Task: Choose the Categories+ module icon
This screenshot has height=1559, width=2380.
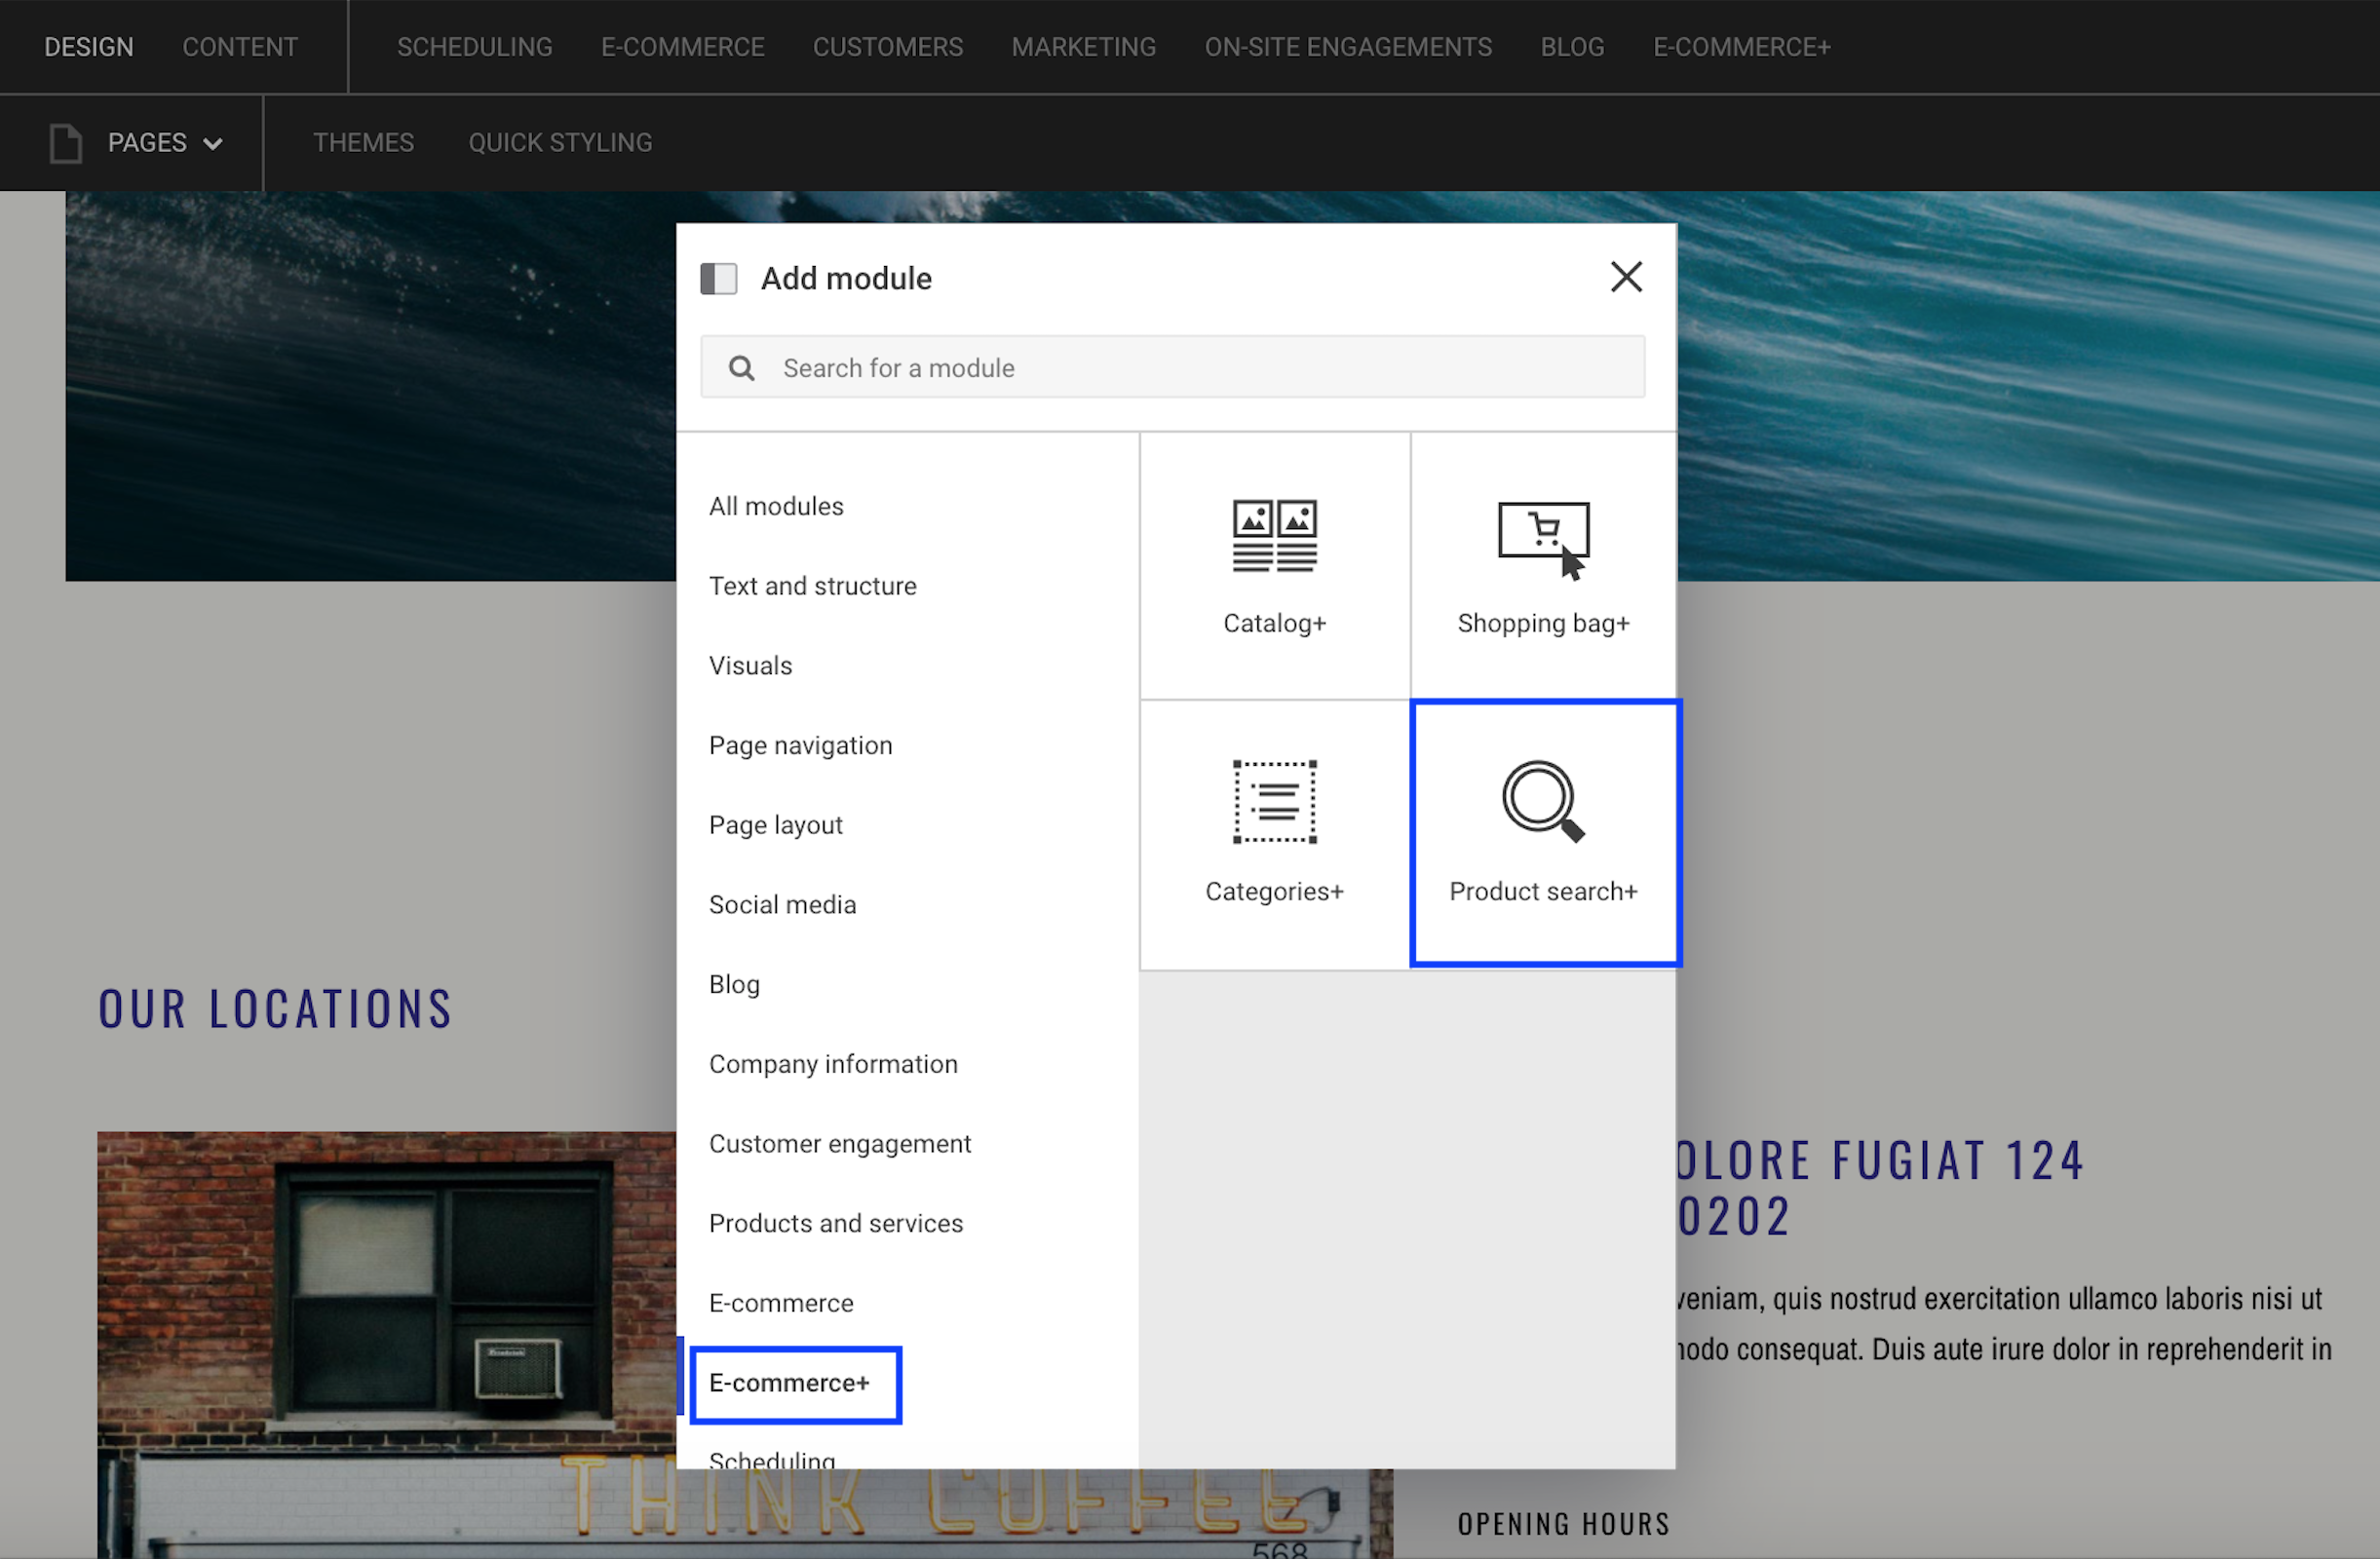Action: (x=1274, y=802)
